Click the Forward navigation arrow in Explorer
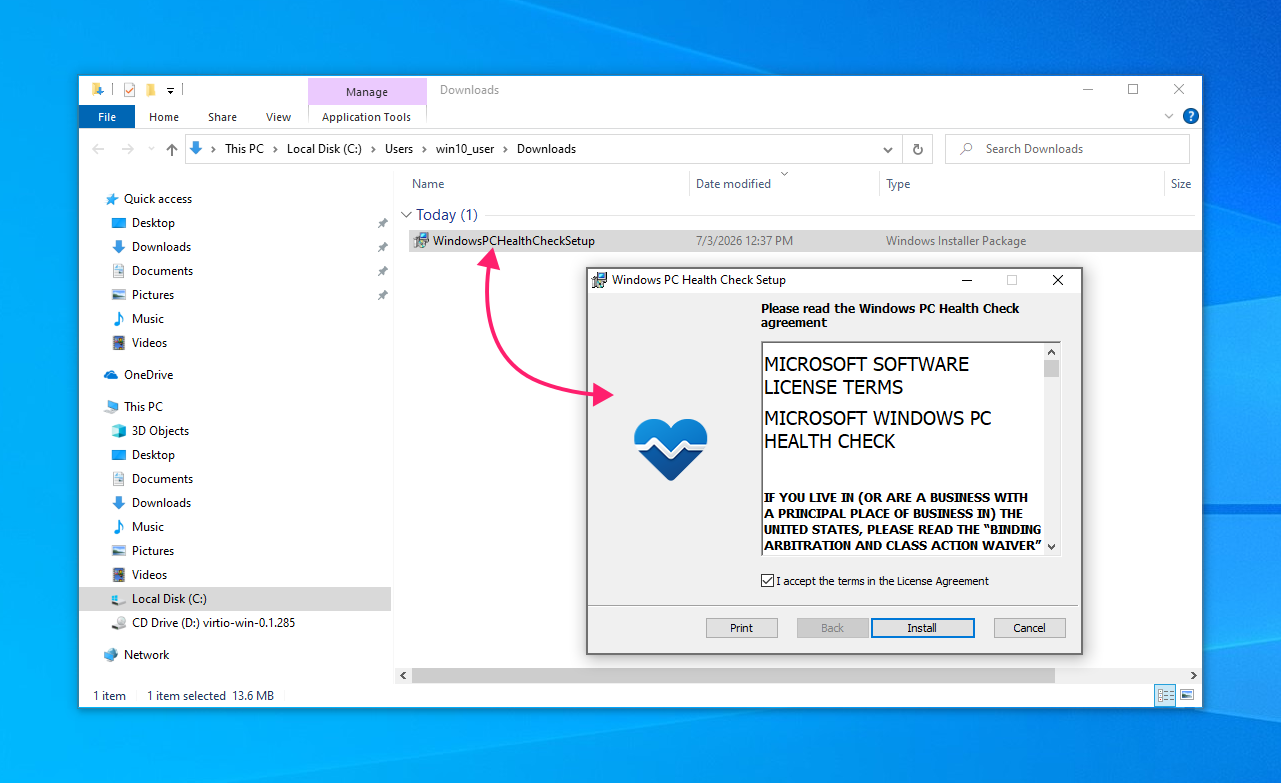 [127, 149]
